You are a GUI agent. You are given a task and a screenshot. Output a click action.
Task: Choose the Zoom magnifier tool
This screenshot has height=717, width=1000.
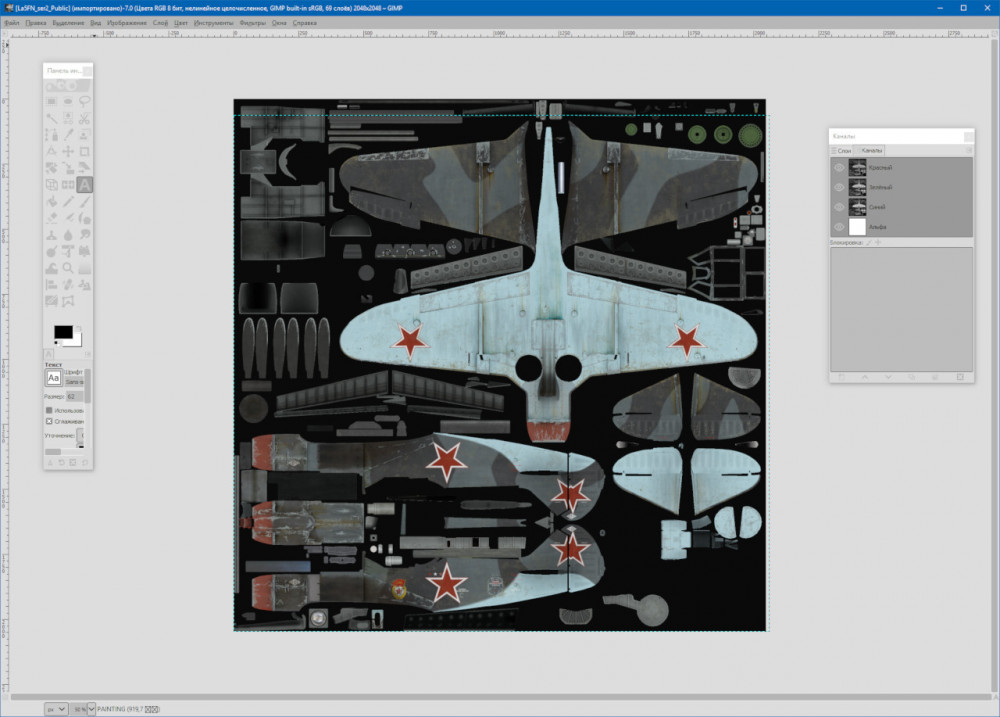click(x=68, y=268)
